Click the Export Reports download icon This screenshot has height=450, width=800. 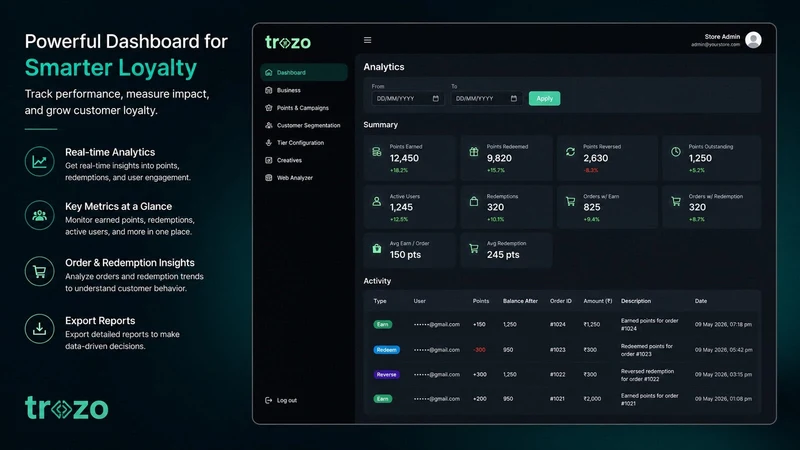click(x=39, y=329)
